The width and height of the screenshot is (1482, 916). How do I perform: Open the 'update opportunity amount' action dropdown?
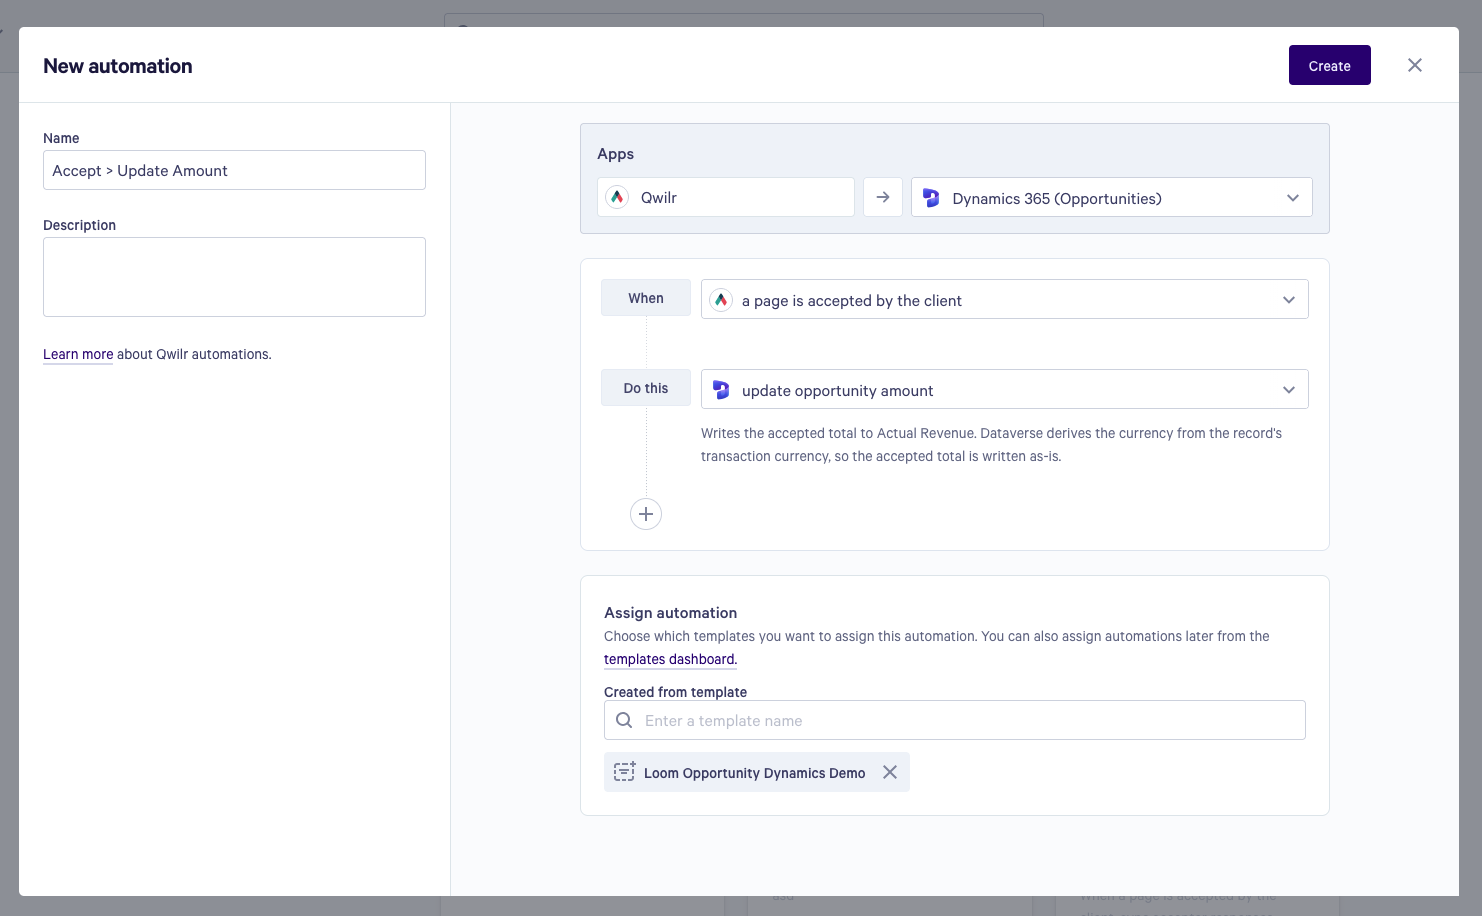click(1005, 389)
